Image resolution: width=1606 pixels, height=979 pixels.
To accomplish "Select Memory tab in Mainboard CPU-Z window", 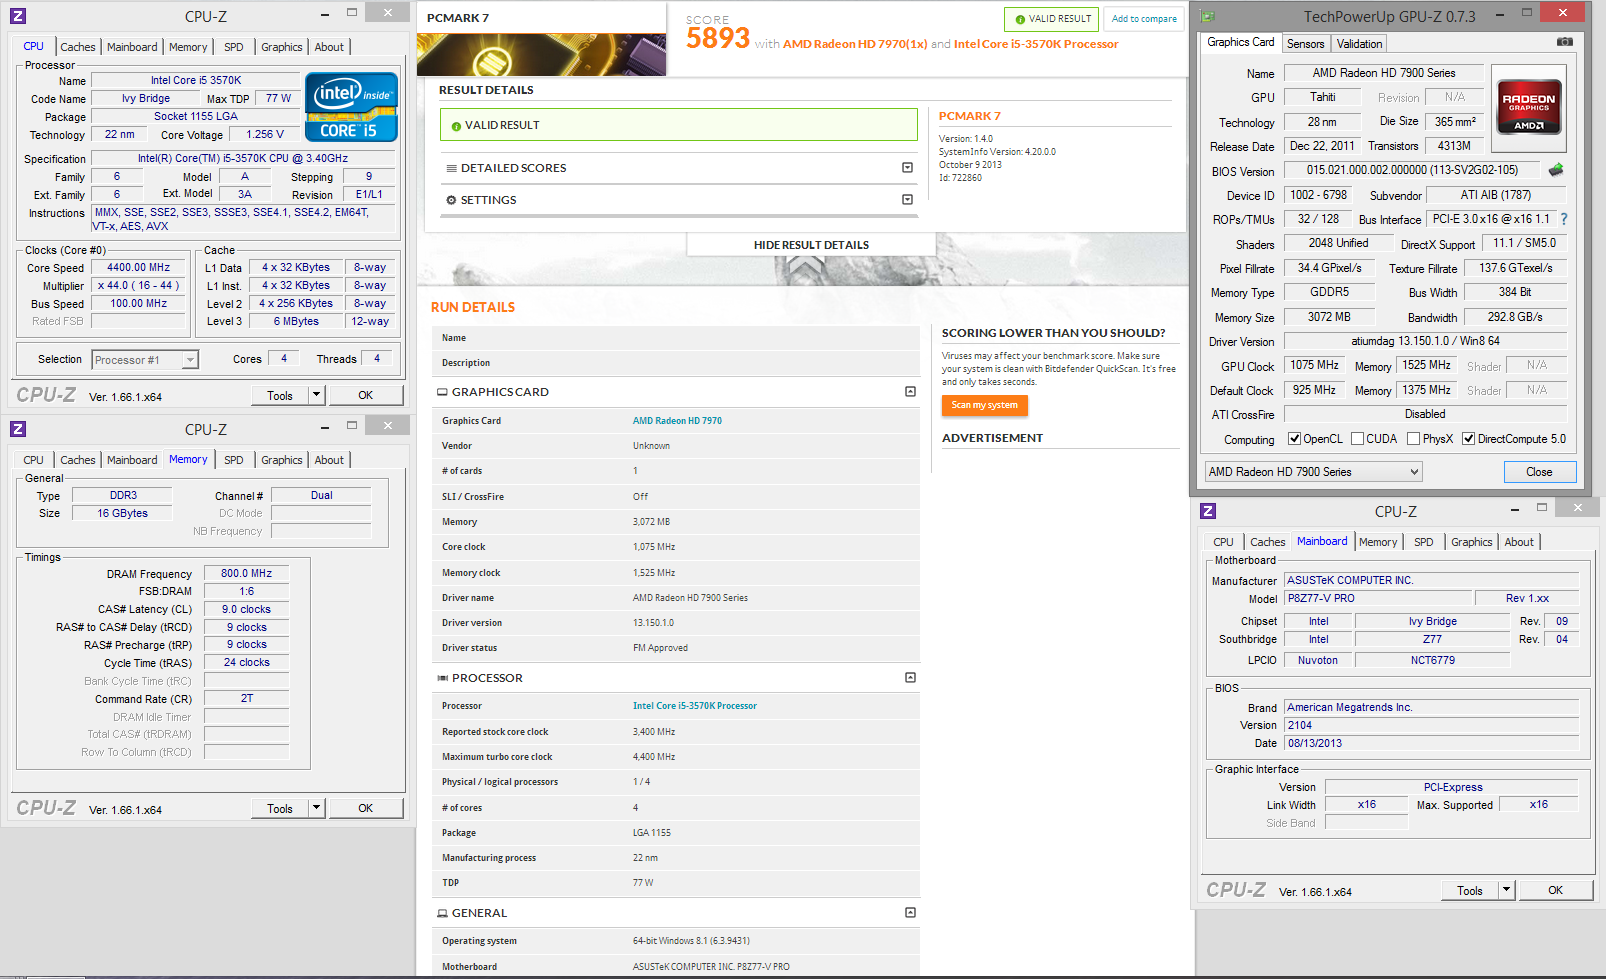I will (1378, 542).
